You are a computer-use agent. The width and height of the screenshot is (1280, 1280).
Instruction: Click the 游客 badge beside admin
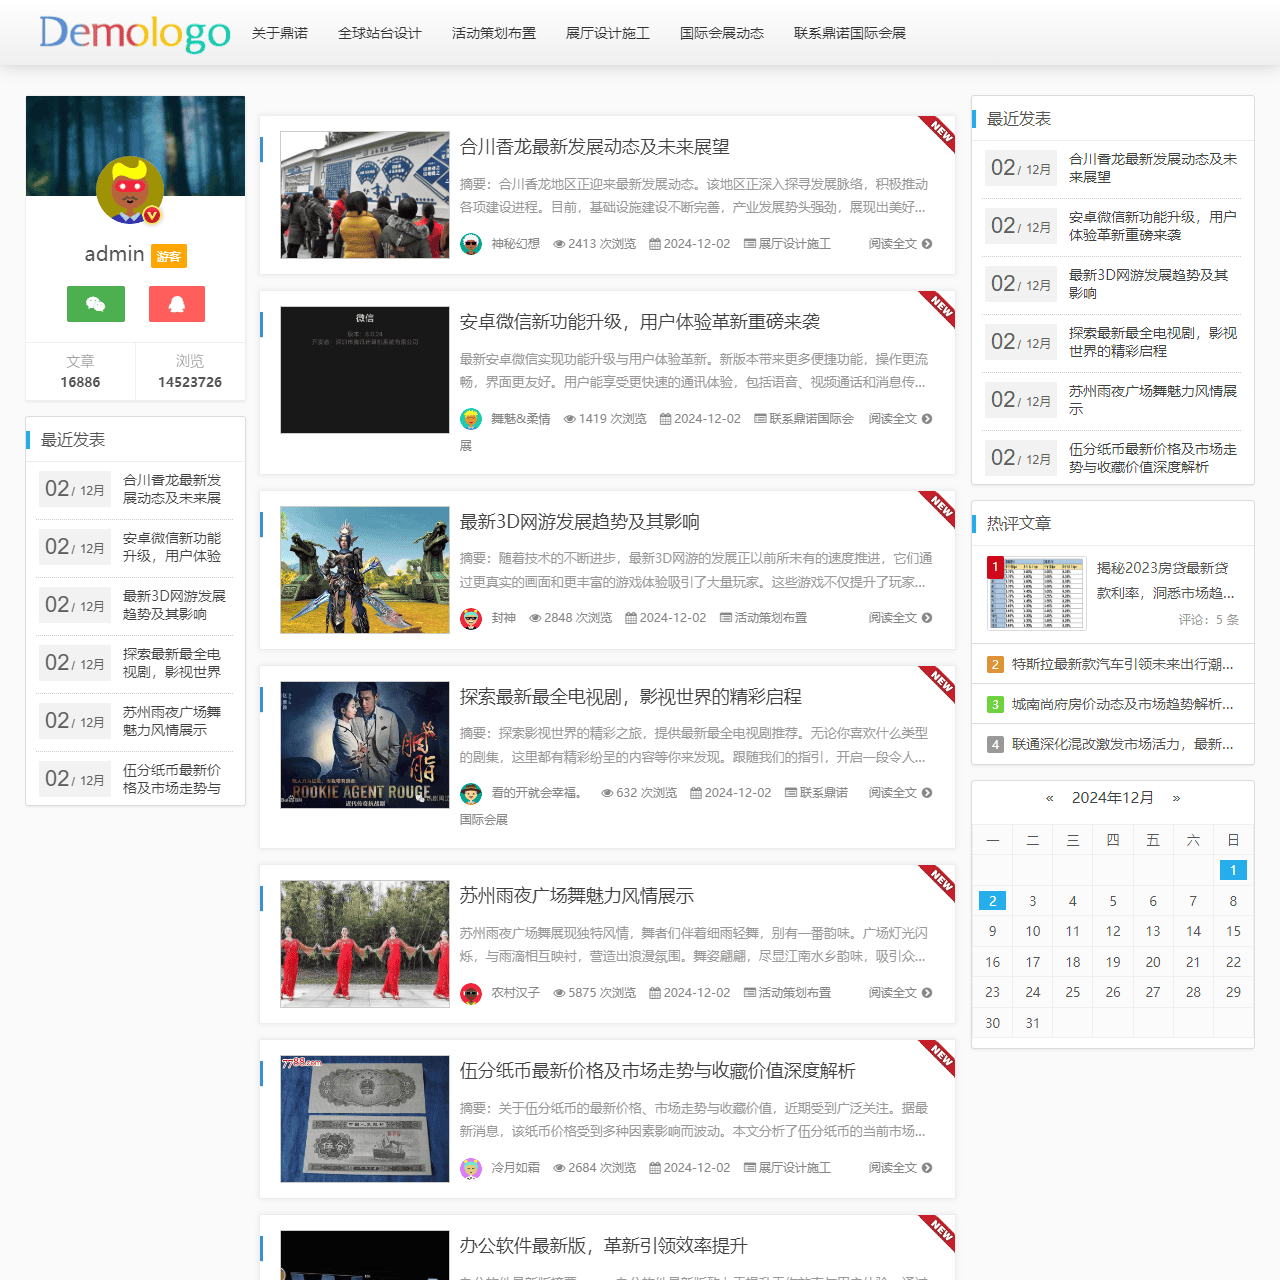click(x=169, y=256)
